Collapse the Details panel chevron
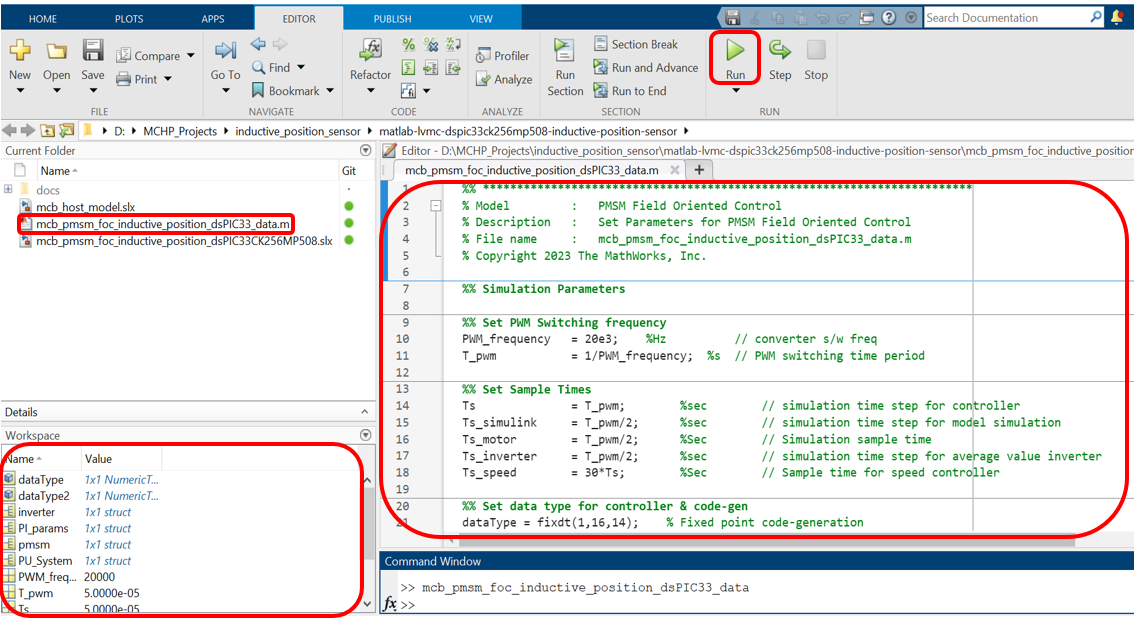The image size is (1138, 621). coord(364,411)
